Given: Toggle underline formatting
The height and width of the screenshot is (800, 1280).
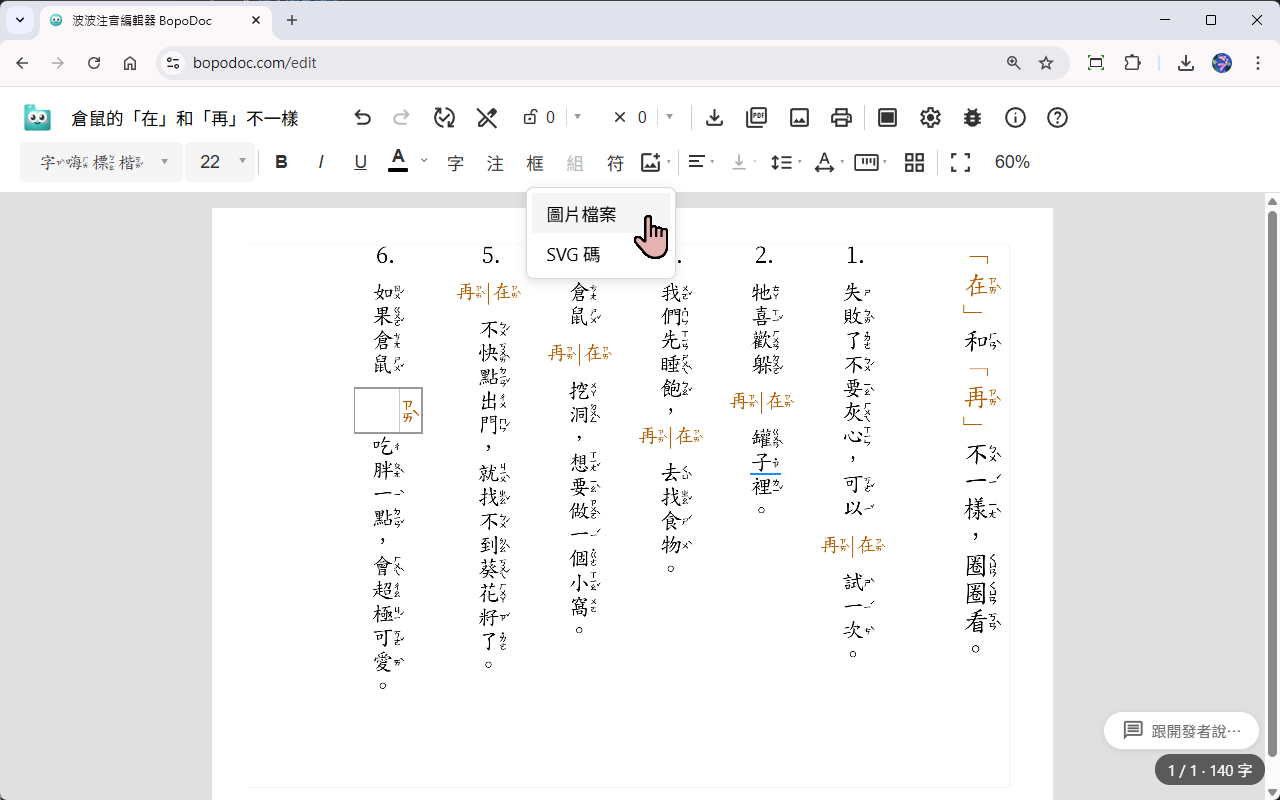Looking at the screenshot, I should (x=360, y=162).
